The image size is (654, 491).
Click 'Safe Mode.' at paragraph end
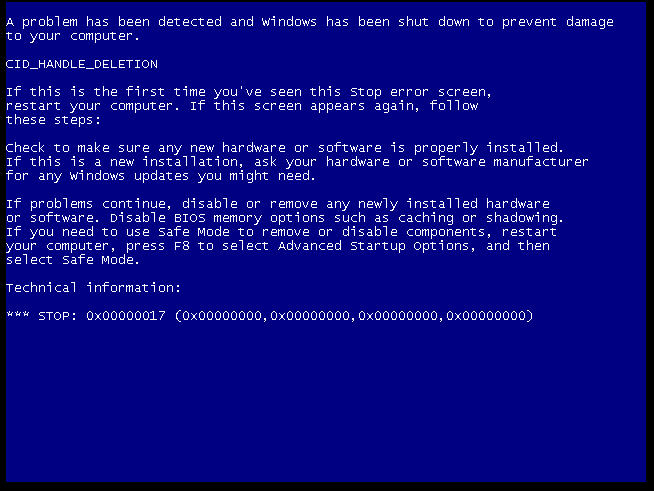pos(101,260)
